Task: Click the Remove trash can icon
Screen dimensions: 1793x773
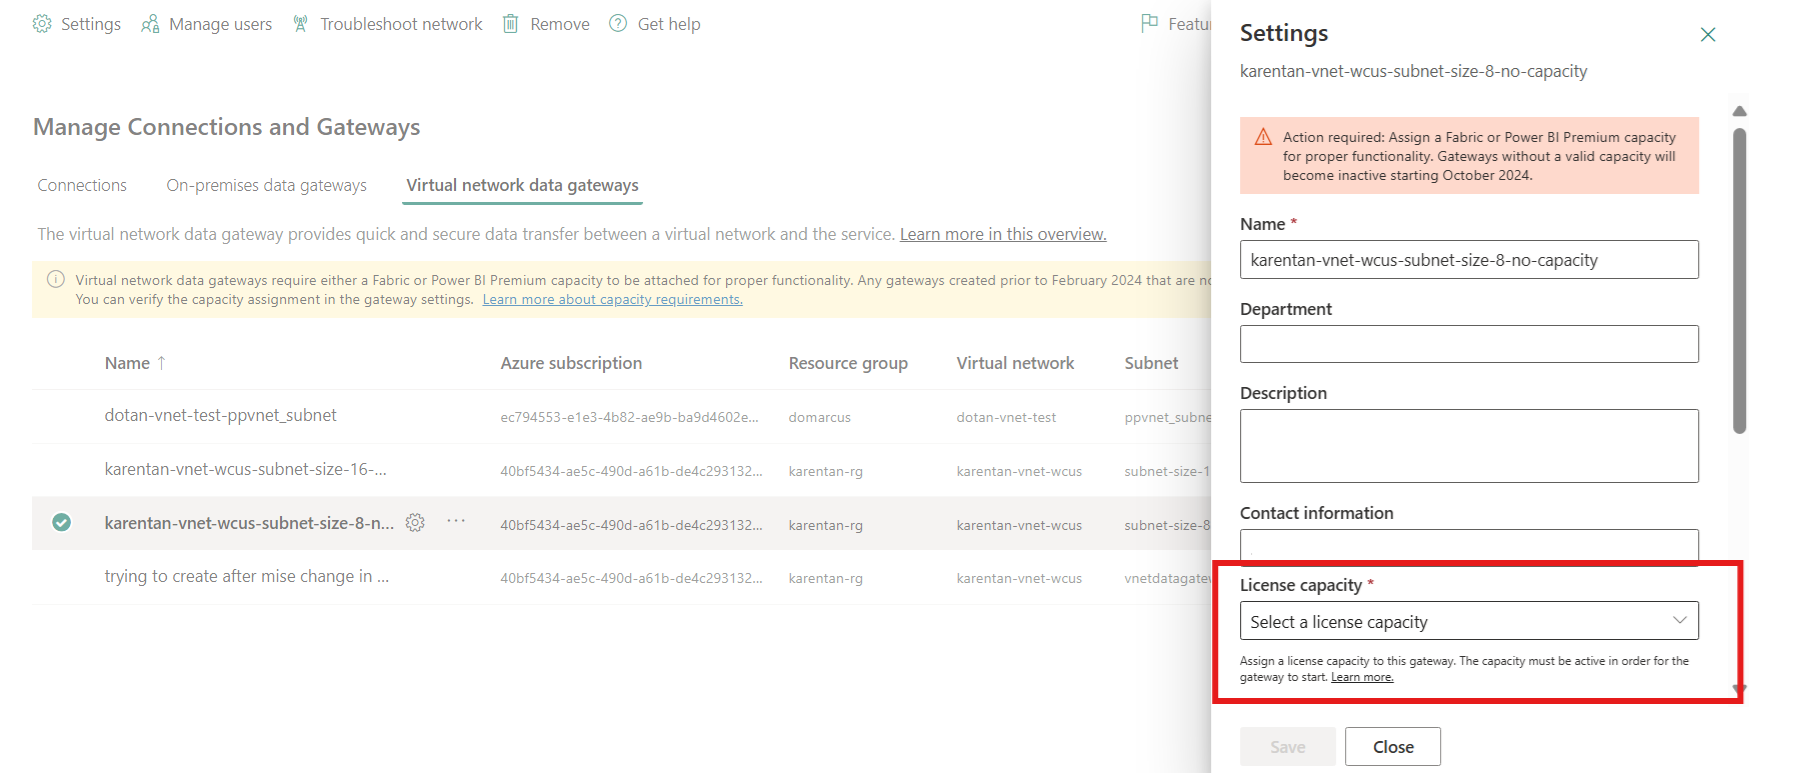Action: 510,24
